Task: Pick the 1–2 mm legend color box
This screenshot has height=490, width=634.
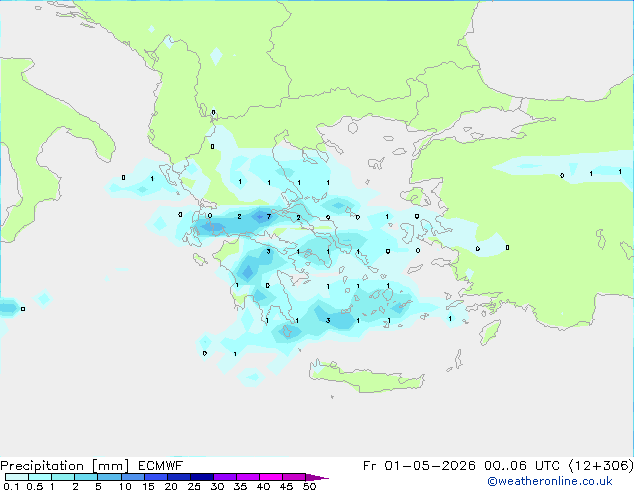Action: coord(63,477)
